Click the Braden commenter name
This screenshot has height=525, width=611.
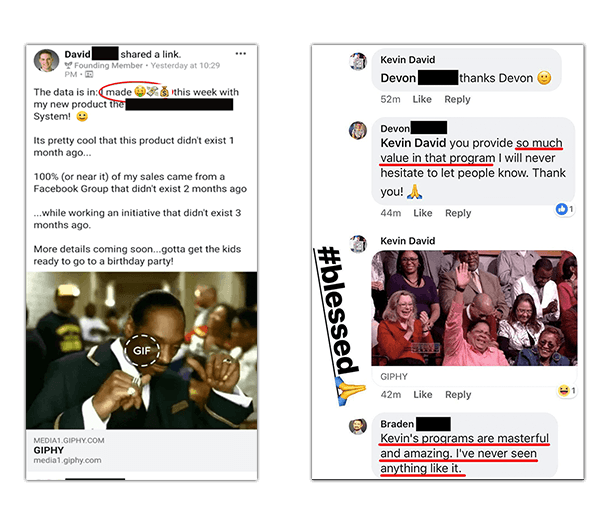[x=397, y=424]
